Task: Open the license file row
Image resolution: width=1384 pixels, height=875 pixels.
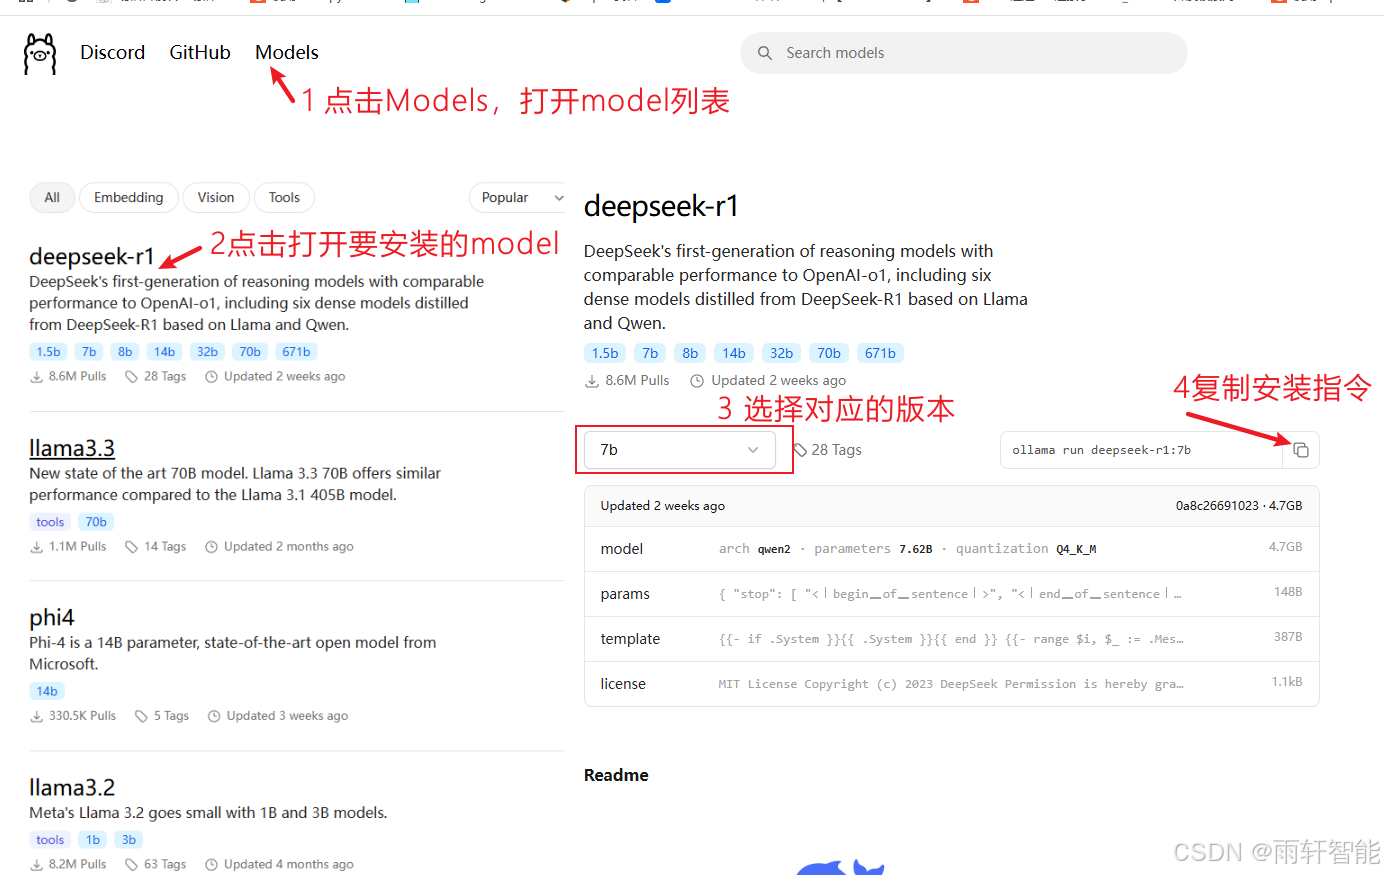Action: 951,683
